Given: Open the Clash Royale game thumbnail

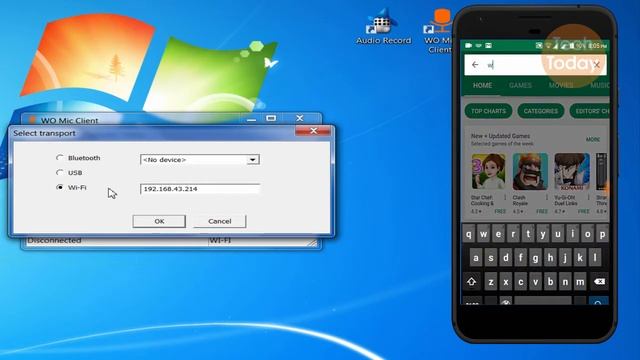Looking at the screenshot, I should [530, 171].
